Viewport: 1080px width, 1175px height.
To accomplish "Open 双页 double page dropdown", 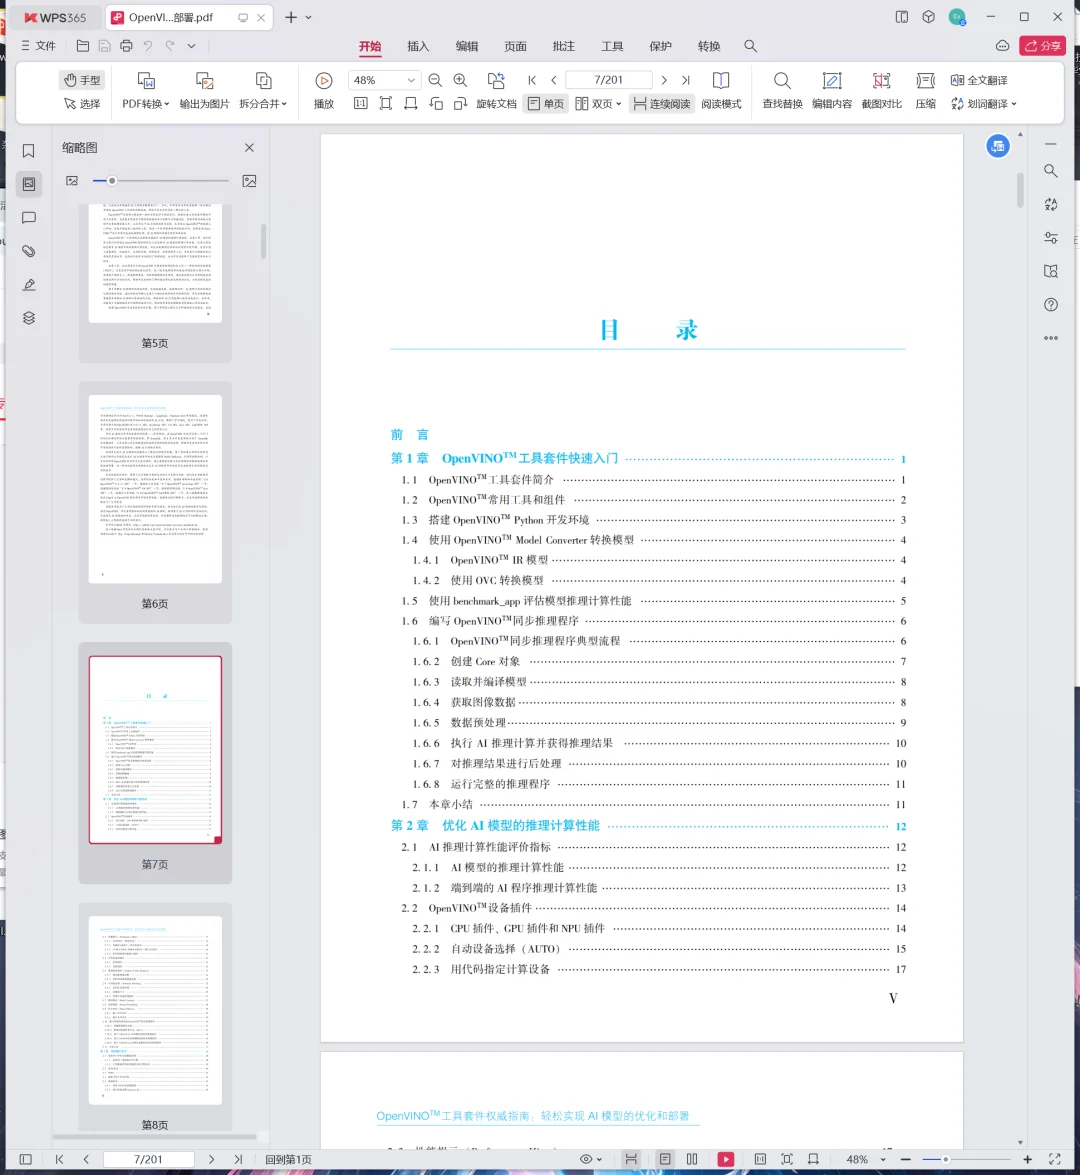I will (x=598, y=104).
